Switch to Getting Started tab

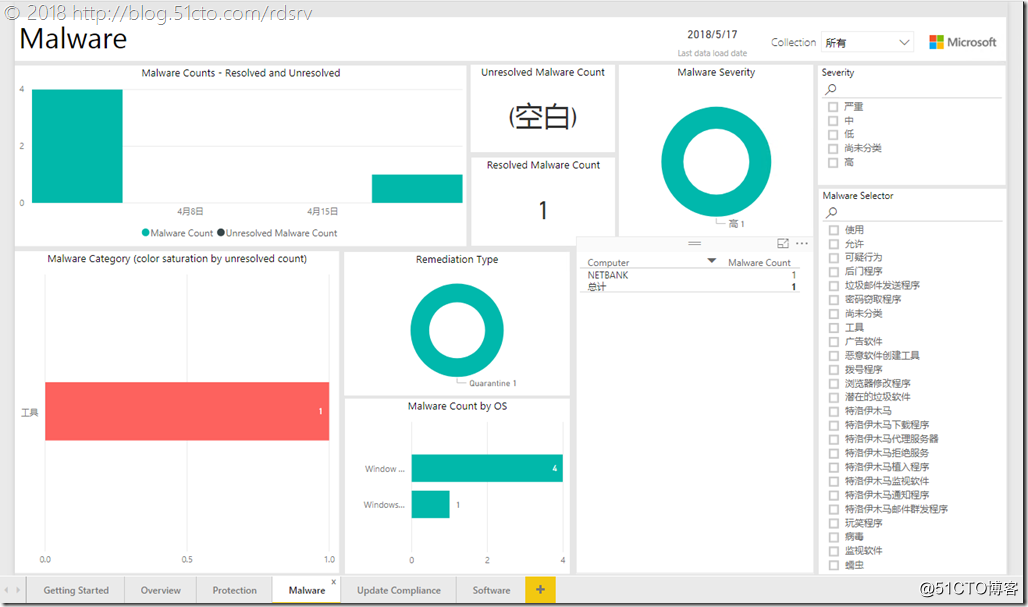(x=76, y=590)
